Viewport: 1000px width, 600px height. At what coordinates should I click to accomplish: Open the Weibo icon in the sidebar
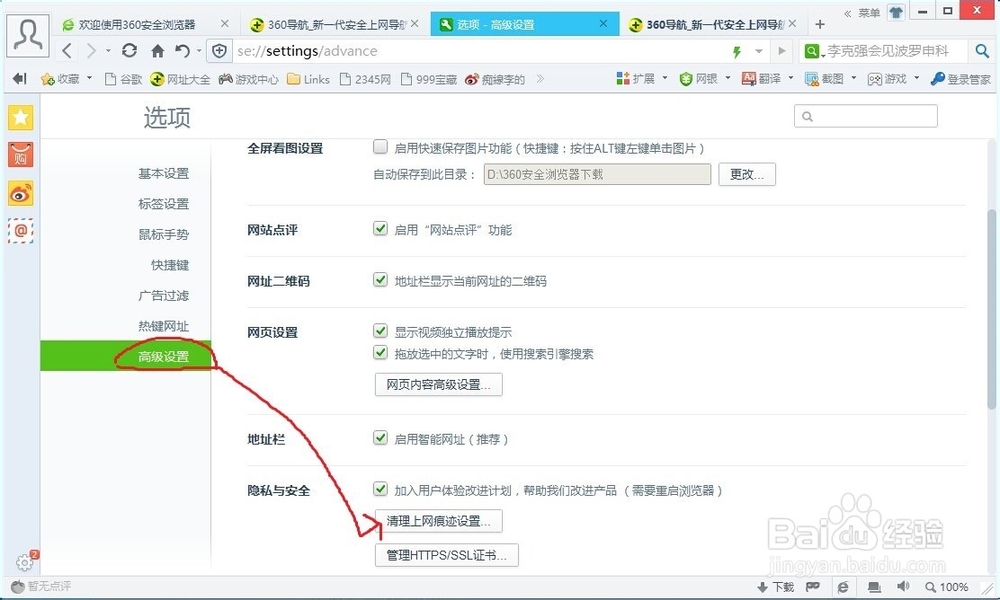(x=20, y=194)
